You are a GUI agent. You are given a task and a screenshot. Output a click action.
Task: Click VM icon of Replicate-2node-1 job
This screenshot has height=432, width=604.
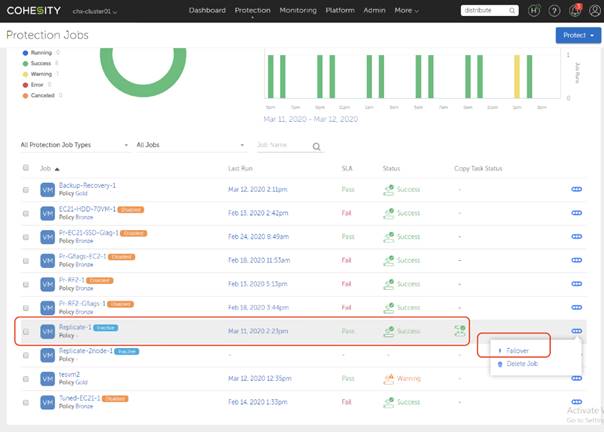click(47, 355)
